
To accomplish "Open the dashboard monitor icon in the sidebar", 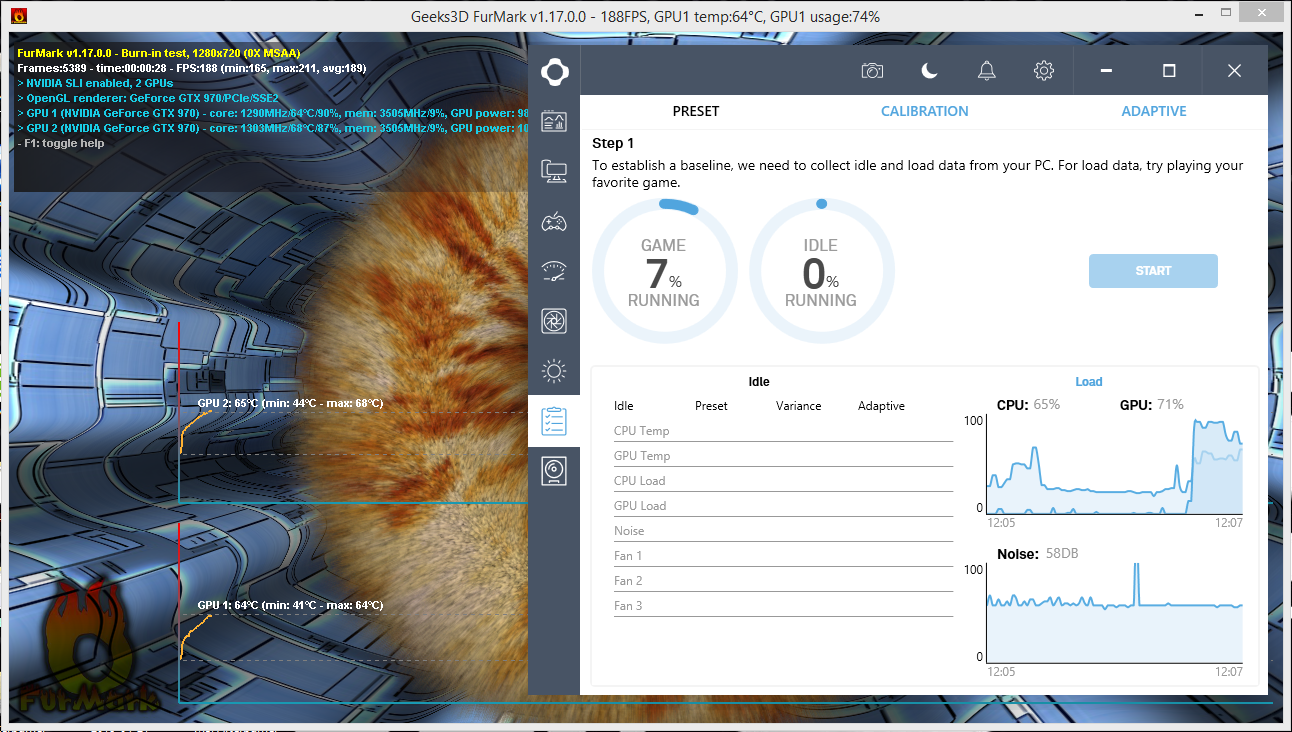I will pos(554,121).
